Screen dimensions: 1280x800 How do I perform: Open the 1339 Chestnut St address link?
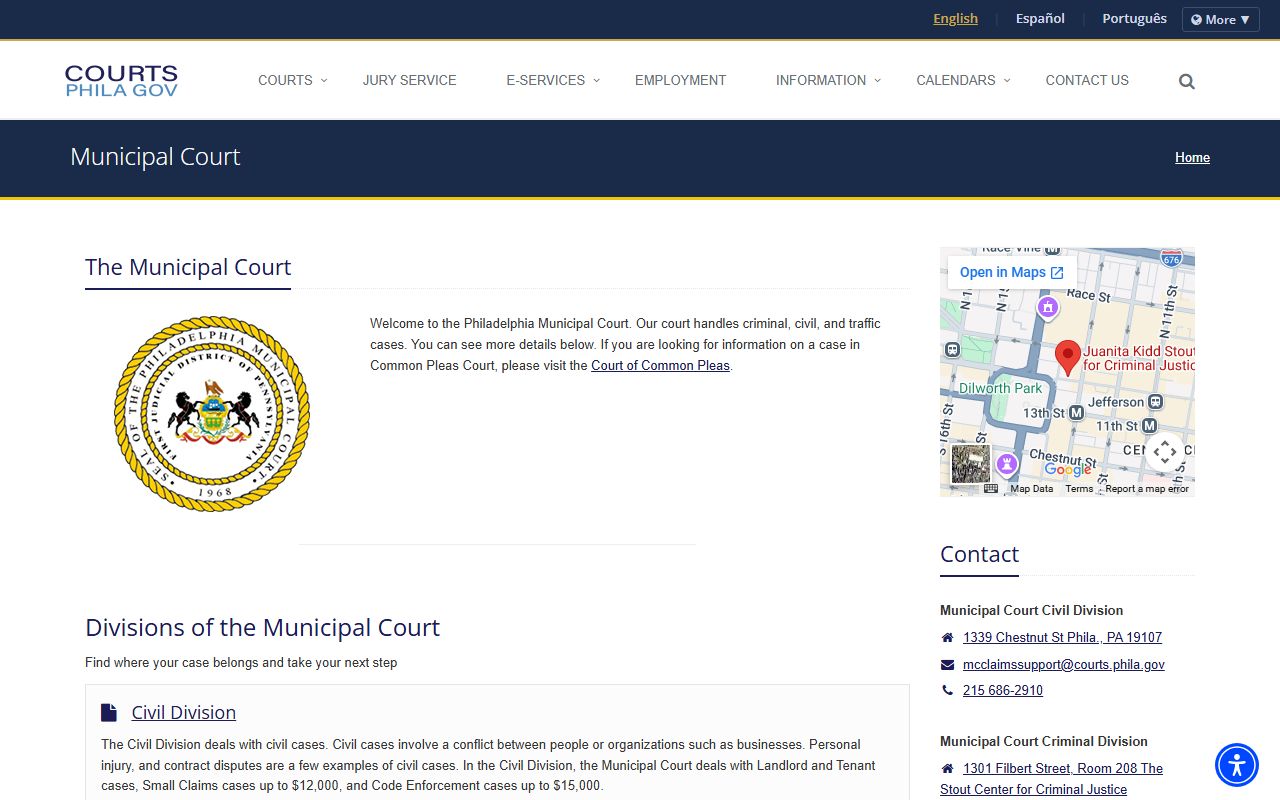click(1062, 638)
